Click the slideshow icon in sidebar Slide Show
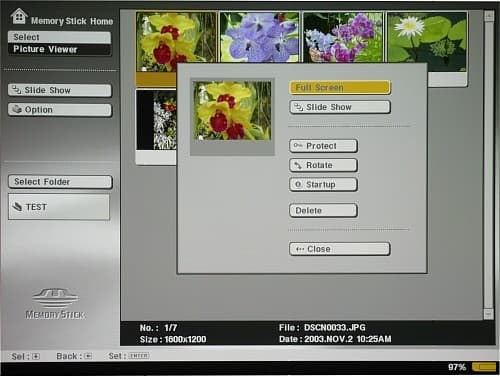This screenshot has width=500, height=377. click(17, 90)
